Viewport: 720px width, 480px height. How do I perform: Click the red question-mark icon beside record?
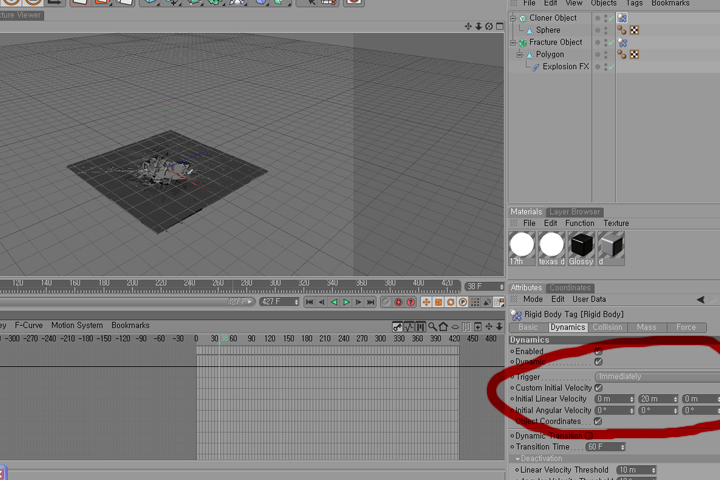(411, 302)
